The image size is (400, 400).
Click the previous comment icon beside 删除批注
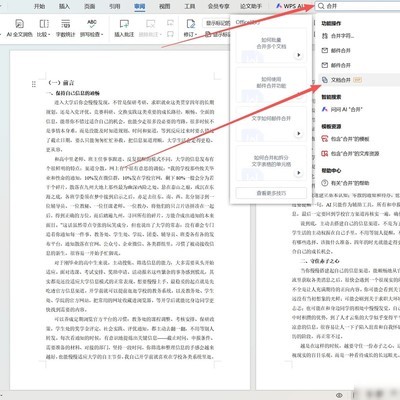click(x=170, y=23)
